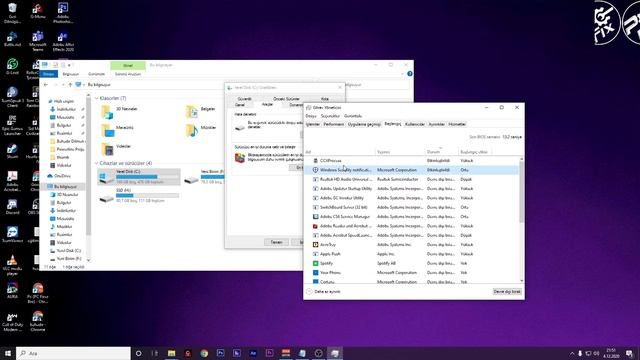Viewport: 640px width, 360px height.
Task: Collapse the Klasörler (7) group
Action: coord(97,98)
